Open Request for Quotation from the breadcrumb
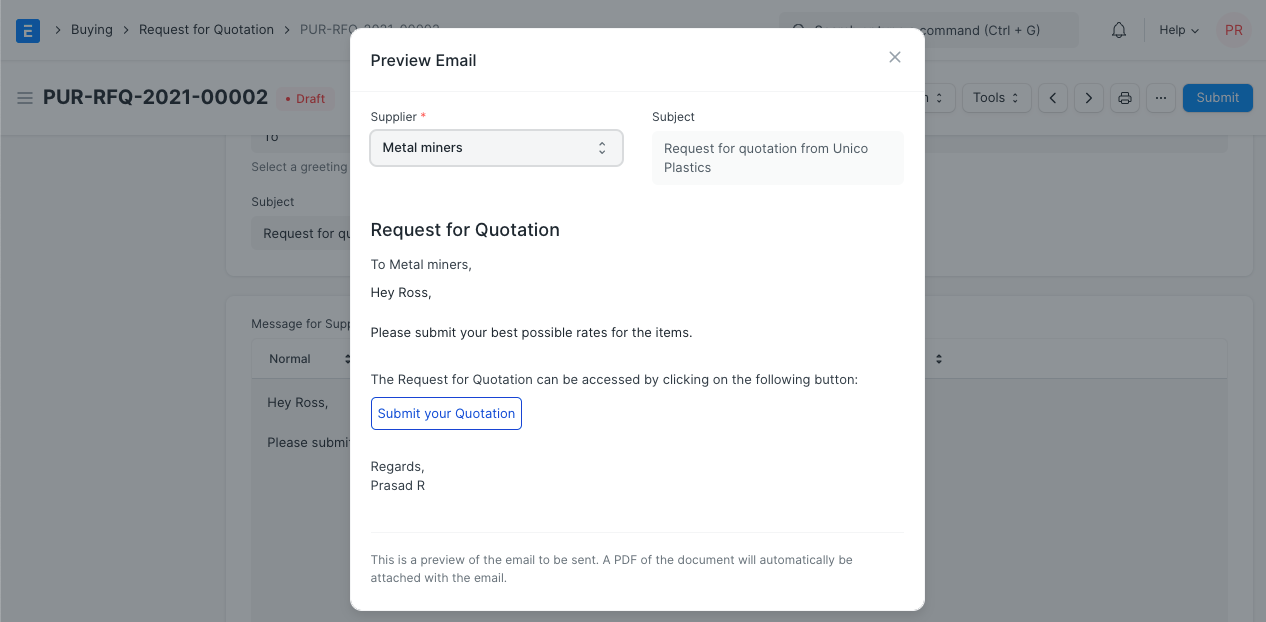This screenshot has height=622, width=1266. pos(206,29)
